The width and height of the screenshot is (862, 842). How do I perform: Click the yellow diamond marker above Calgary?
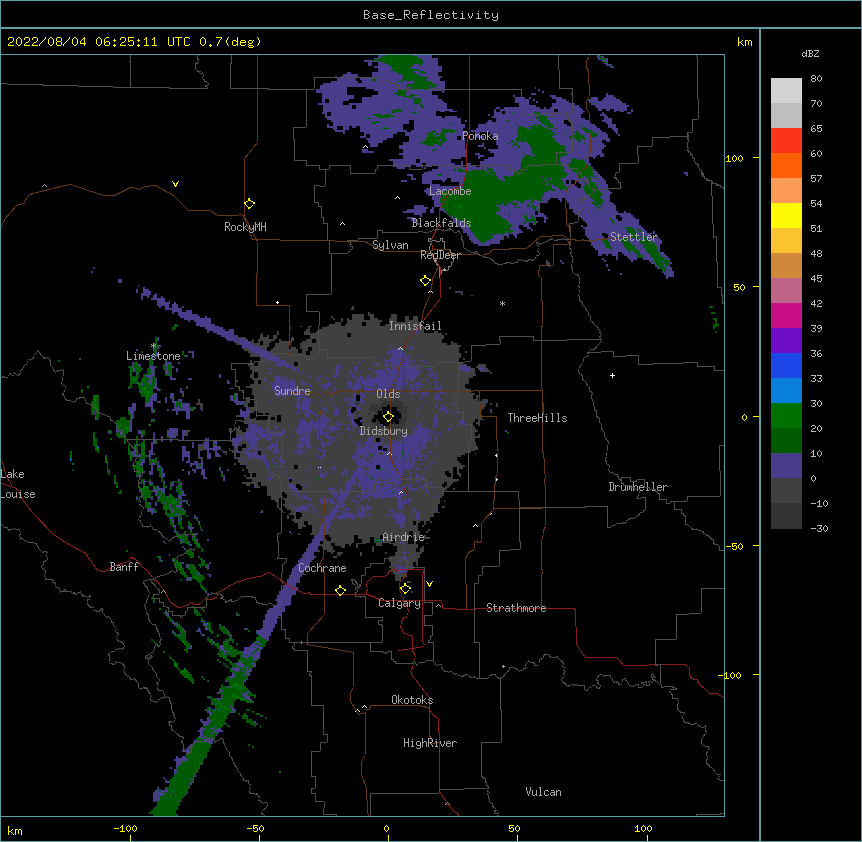point(405,589)
